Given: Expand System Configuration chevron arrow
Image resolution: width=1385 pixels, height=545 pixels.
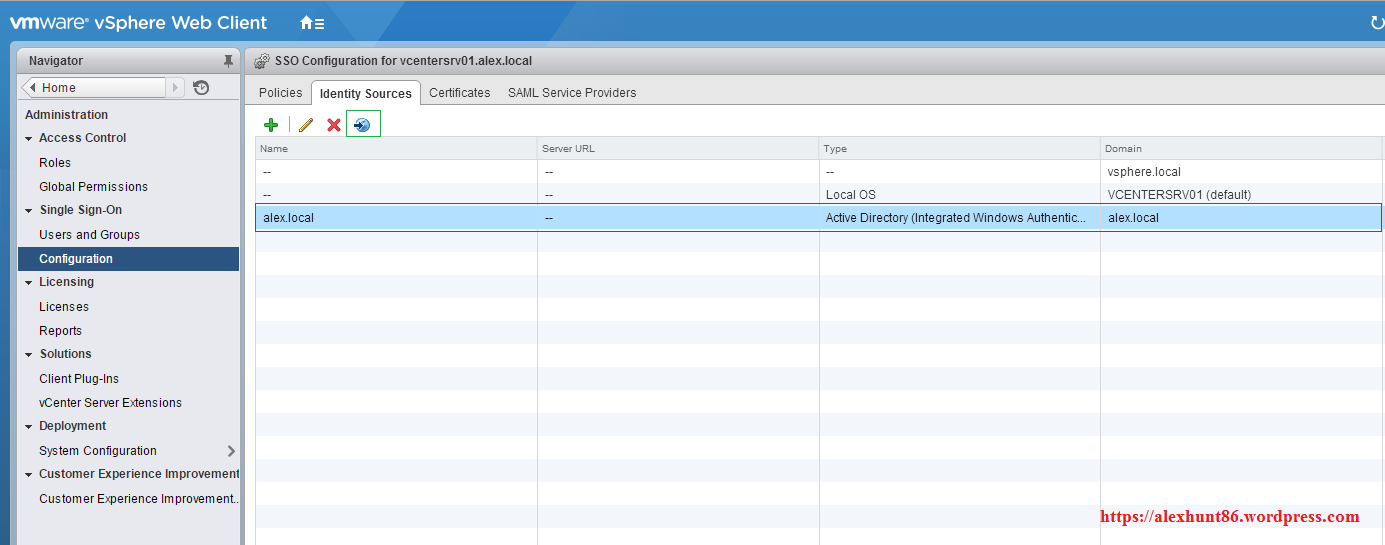Looking at the screenshot, I should click(231, 451).
